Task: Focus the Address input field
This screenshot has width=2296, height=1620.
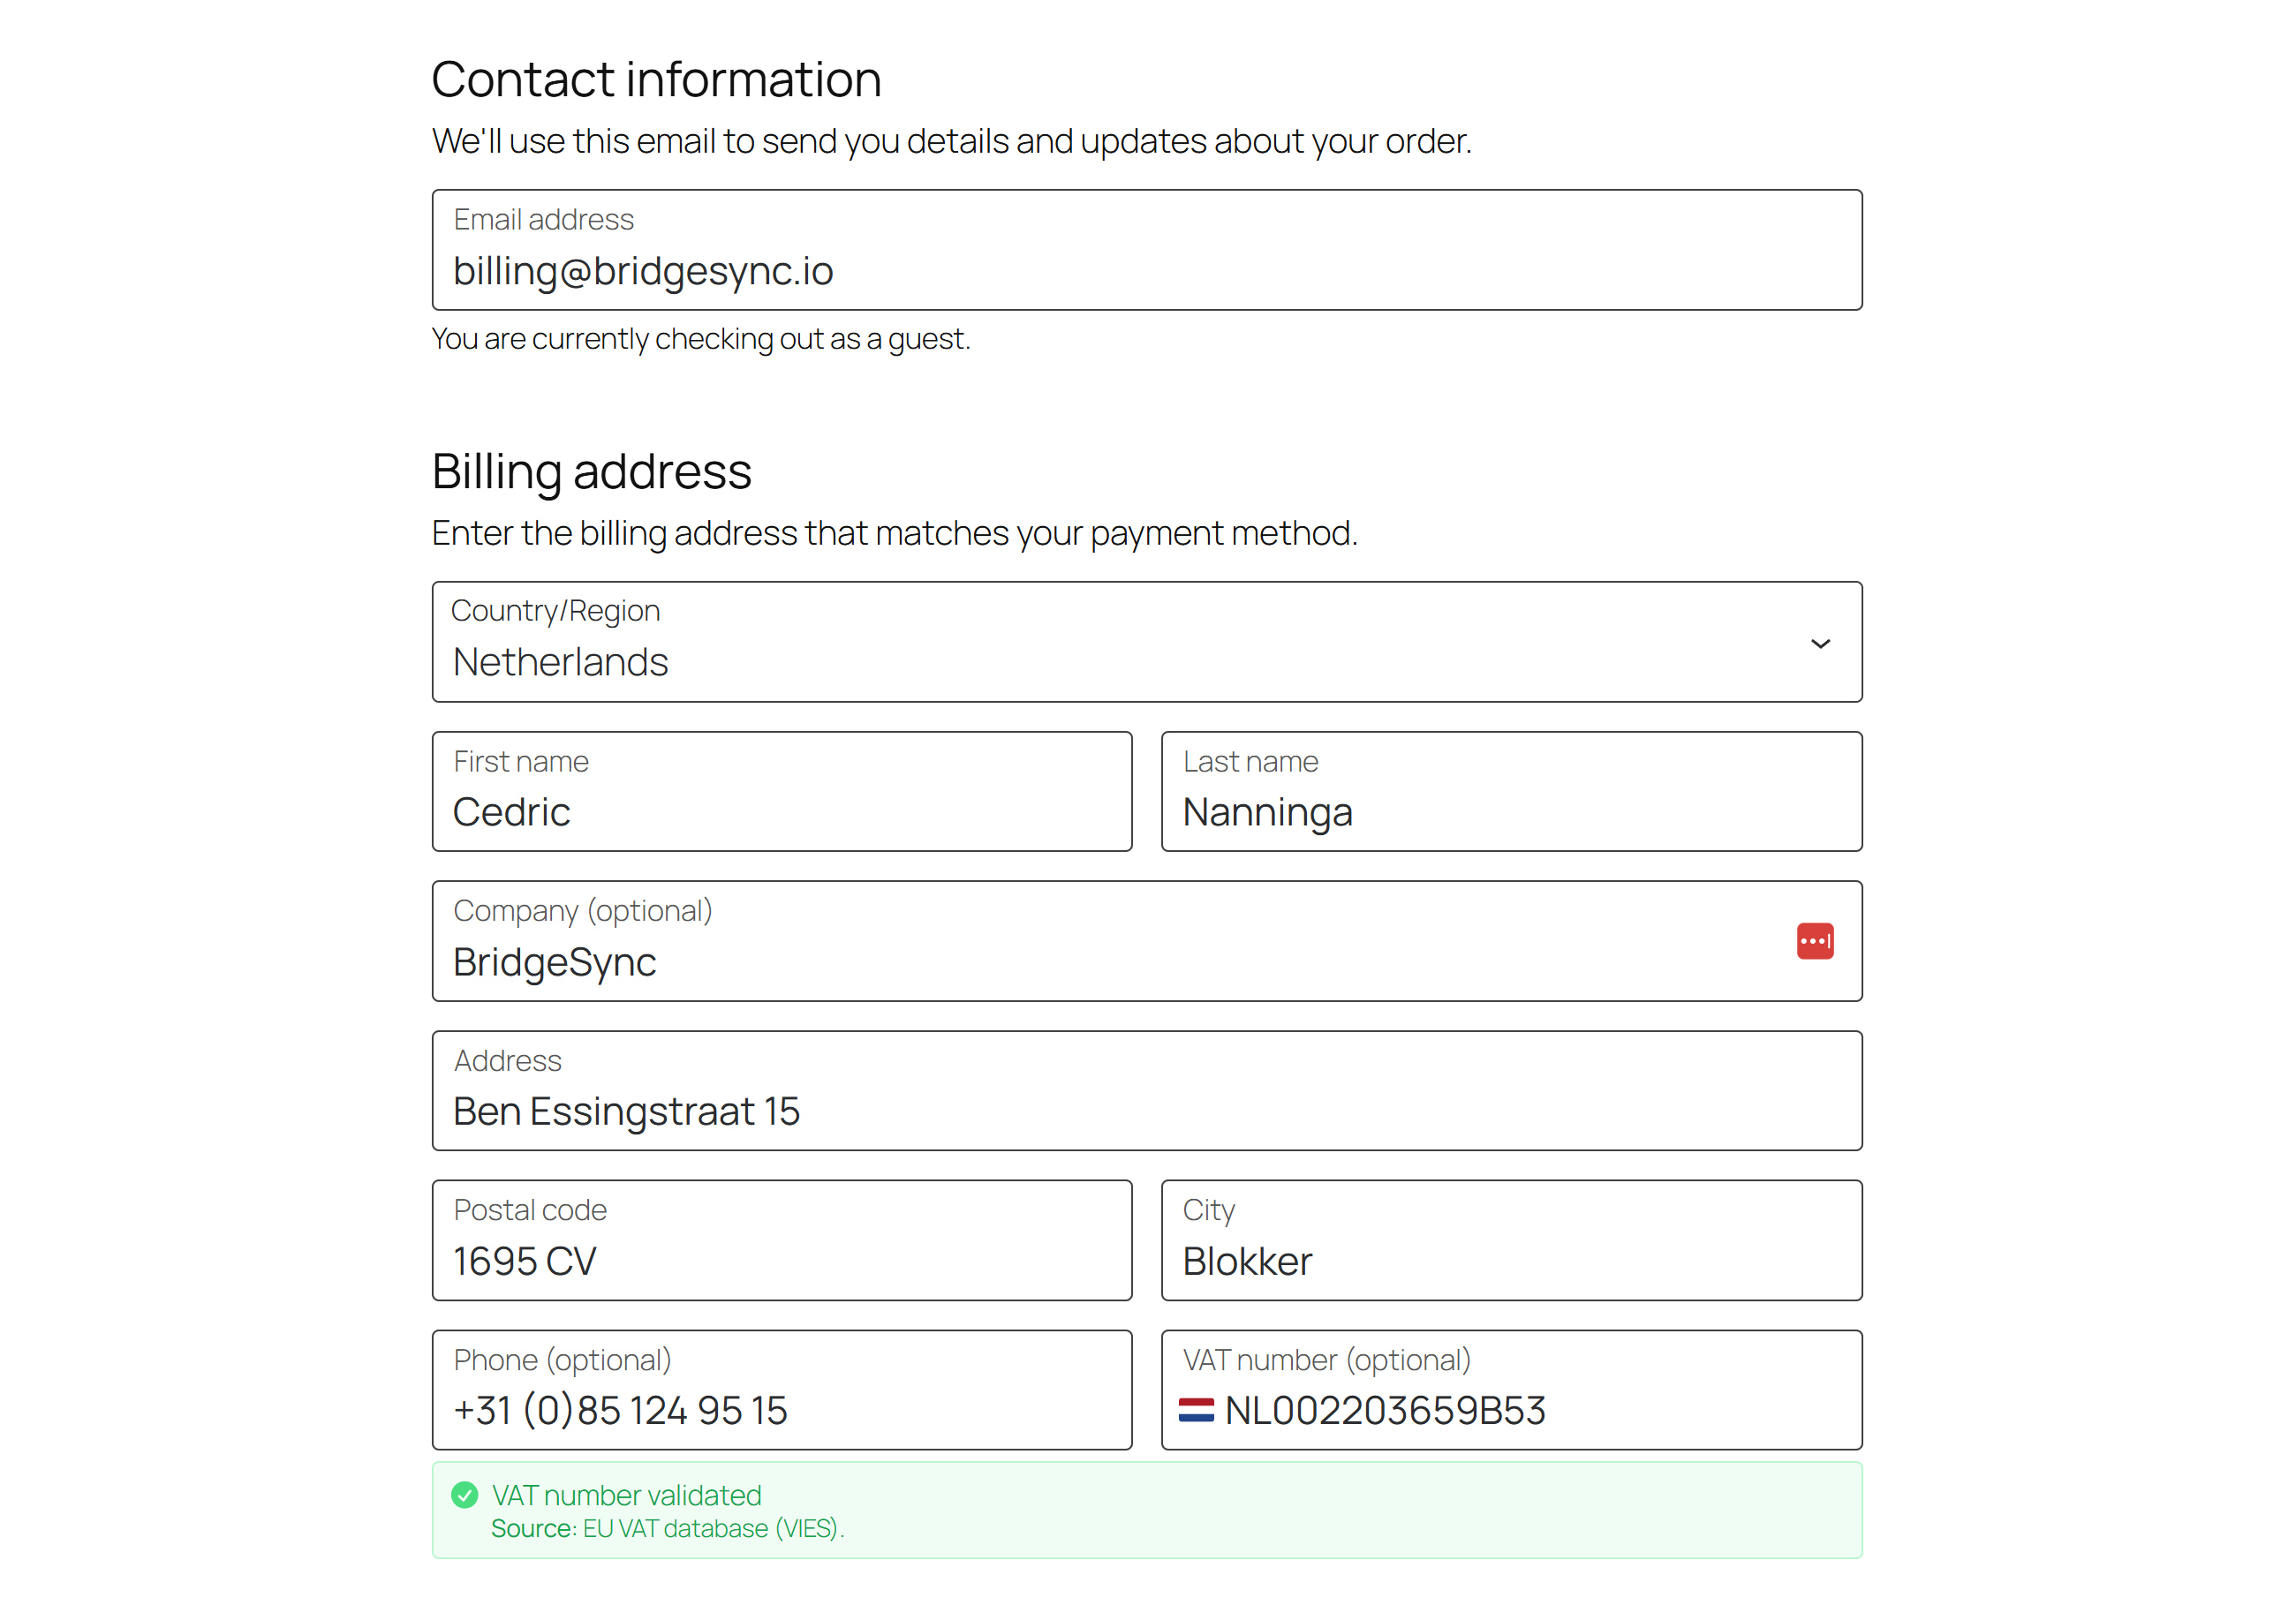Action: point(1146,1092)
